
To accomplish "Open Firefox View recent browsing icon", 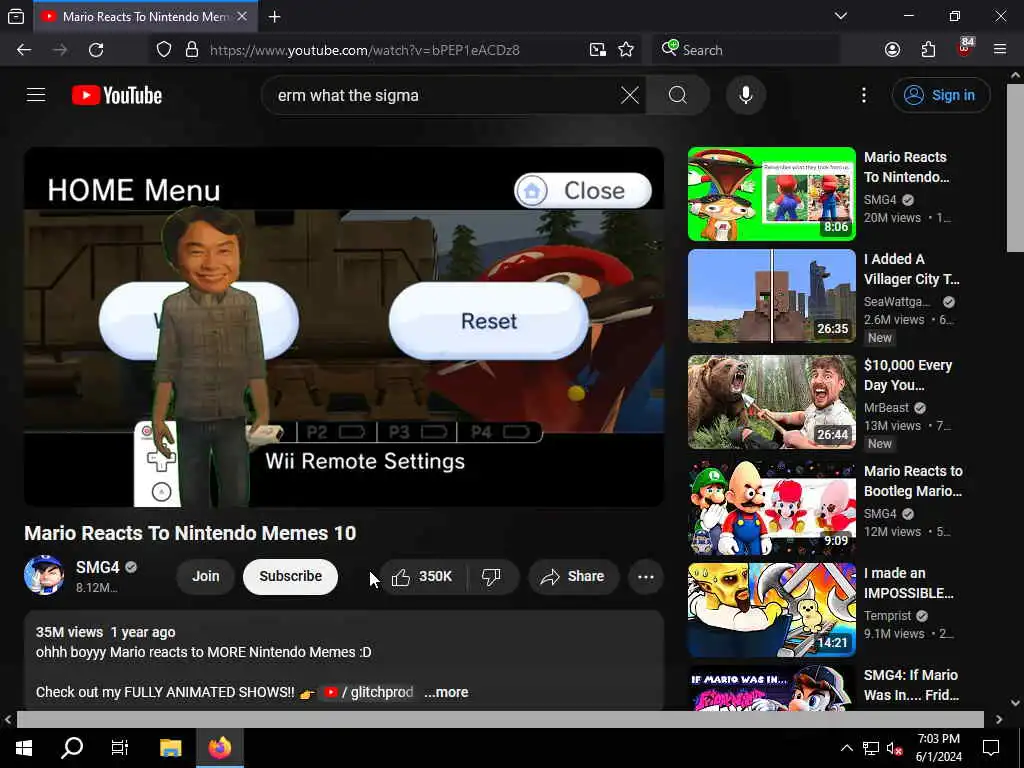I will (16, 17).
